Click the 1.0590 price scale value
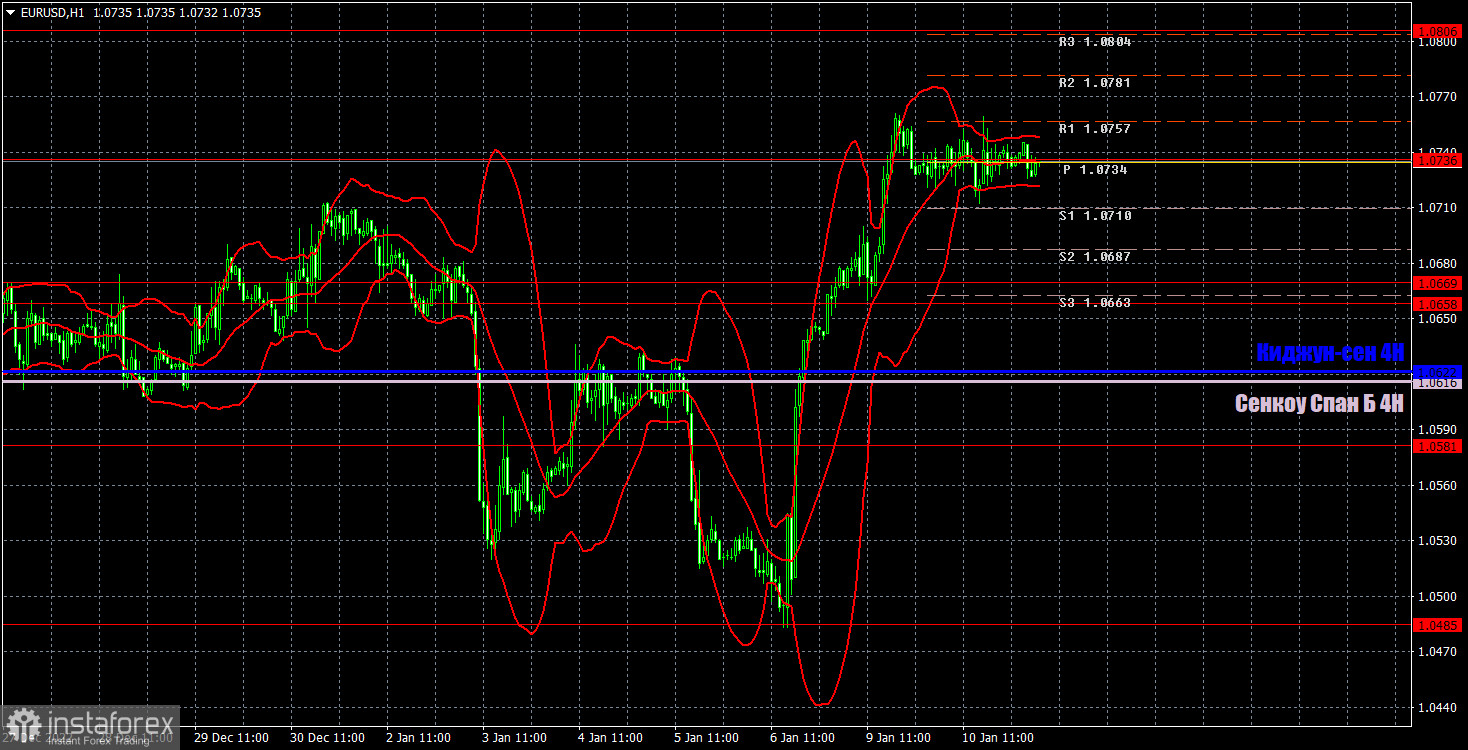The image size is (1468, 750). click(x=1436, y=430)
